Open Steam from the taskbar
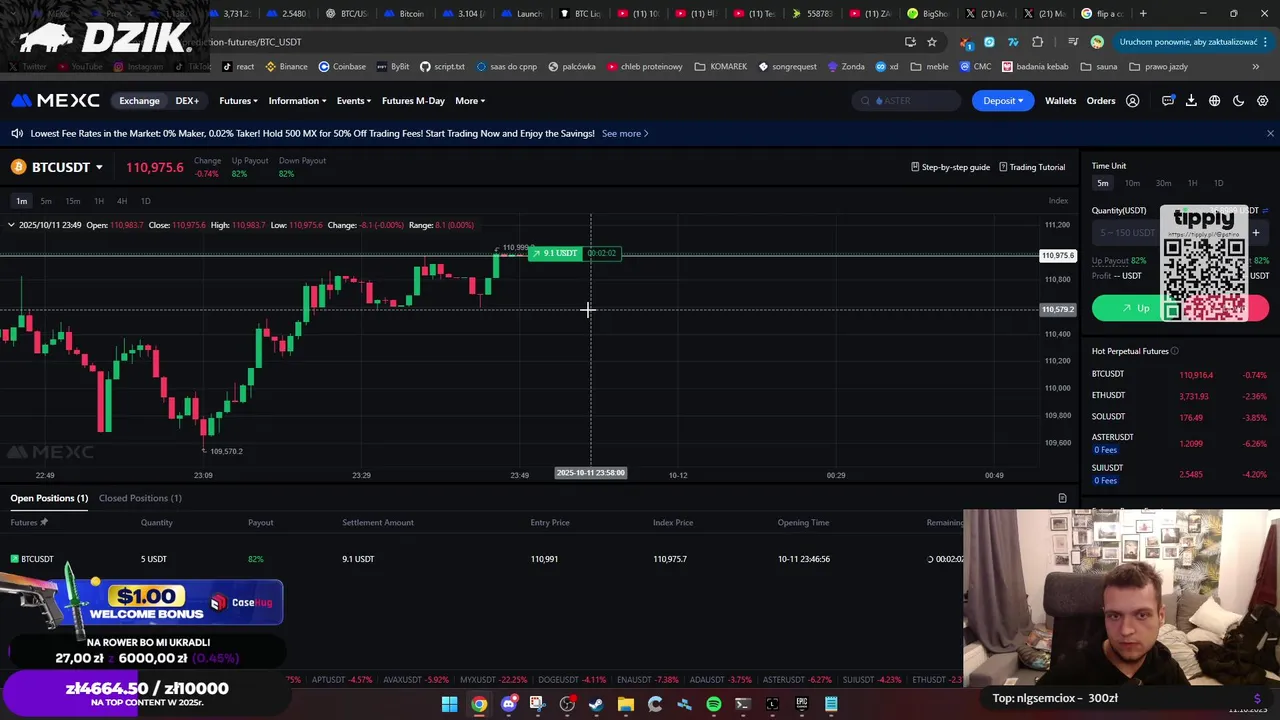This screenshot has height=720, width=1280. tap(596, 704)
